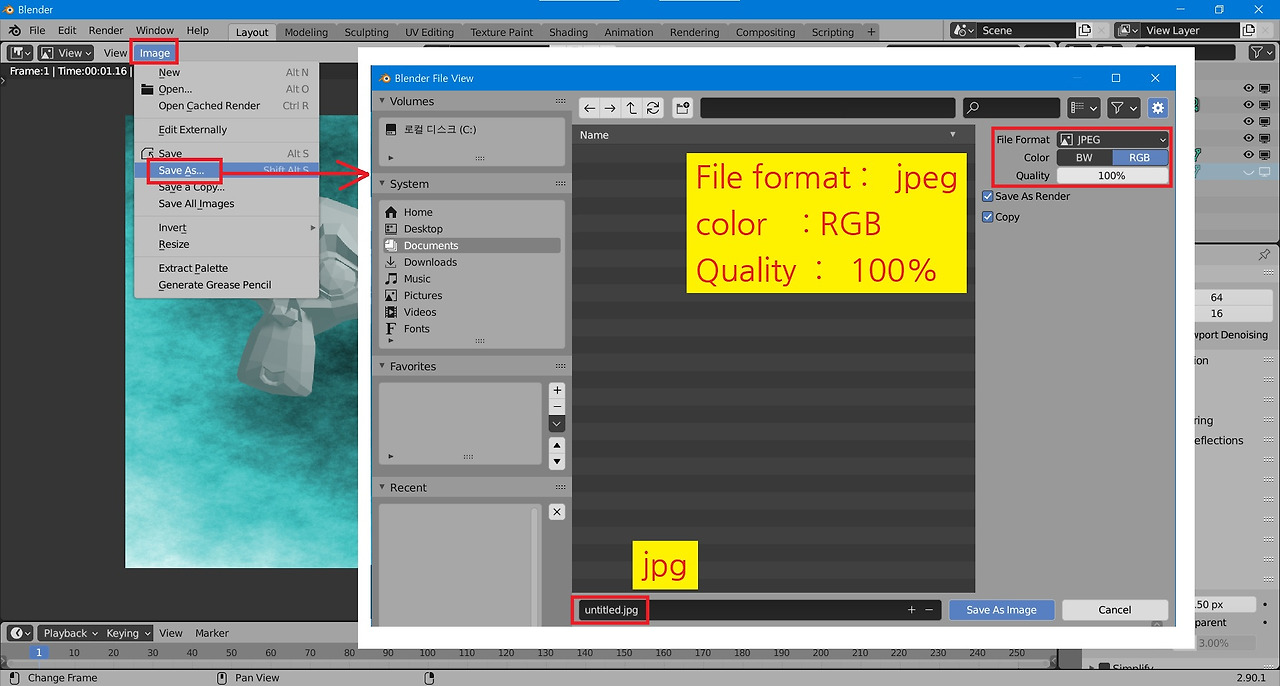Collapse the Volumes panel
The image size is (1280, 686).
pyautogui.click(x=382, y=102)
